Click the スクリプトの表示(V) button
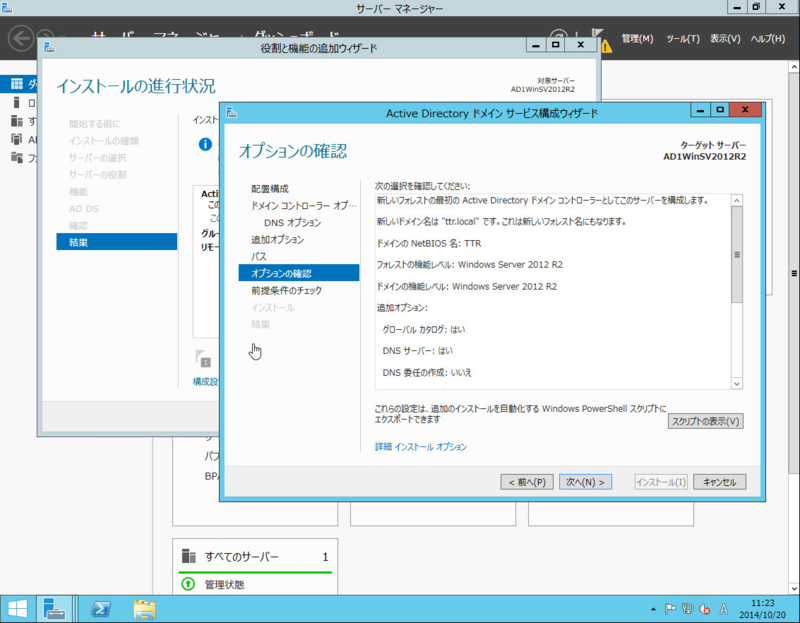This screenshot has height=623, width=800. pos(705,421)
